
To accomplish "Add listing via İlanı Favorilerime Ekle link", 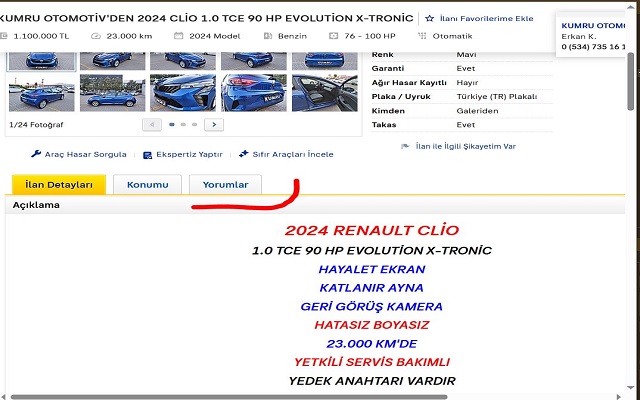I will pyautogui.click(x=487, y=18).
